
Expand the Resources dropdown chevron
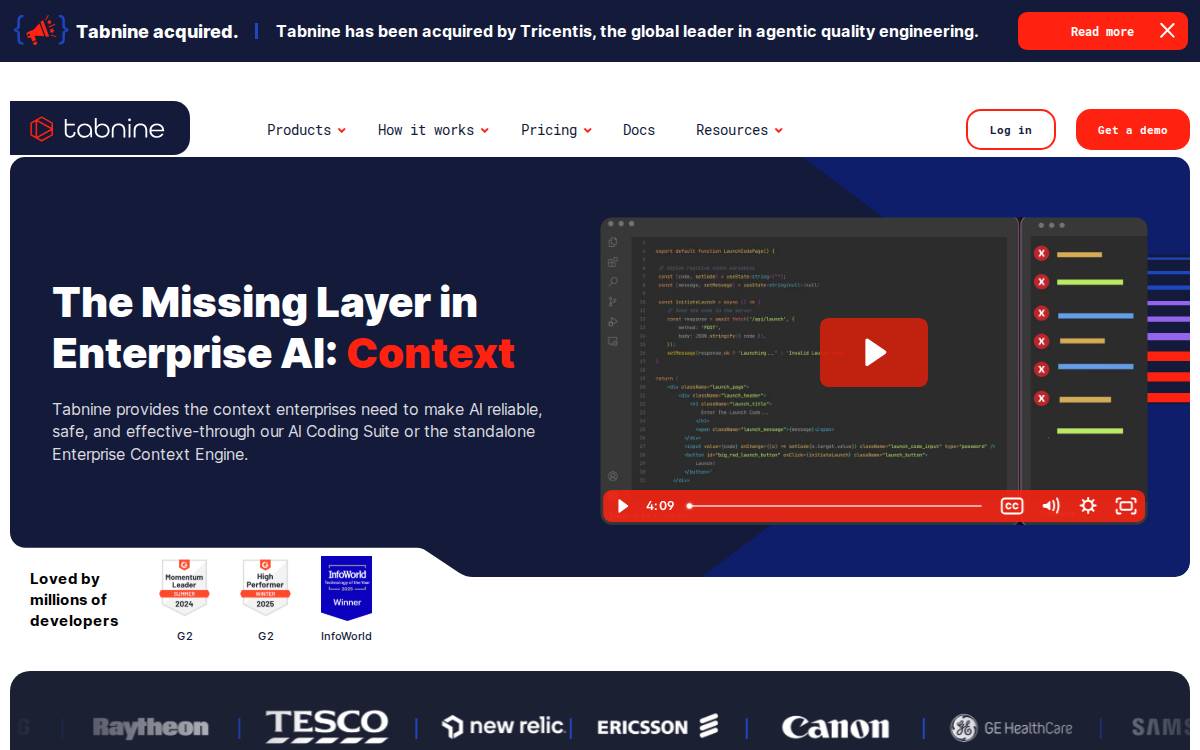tap(778, 131)
